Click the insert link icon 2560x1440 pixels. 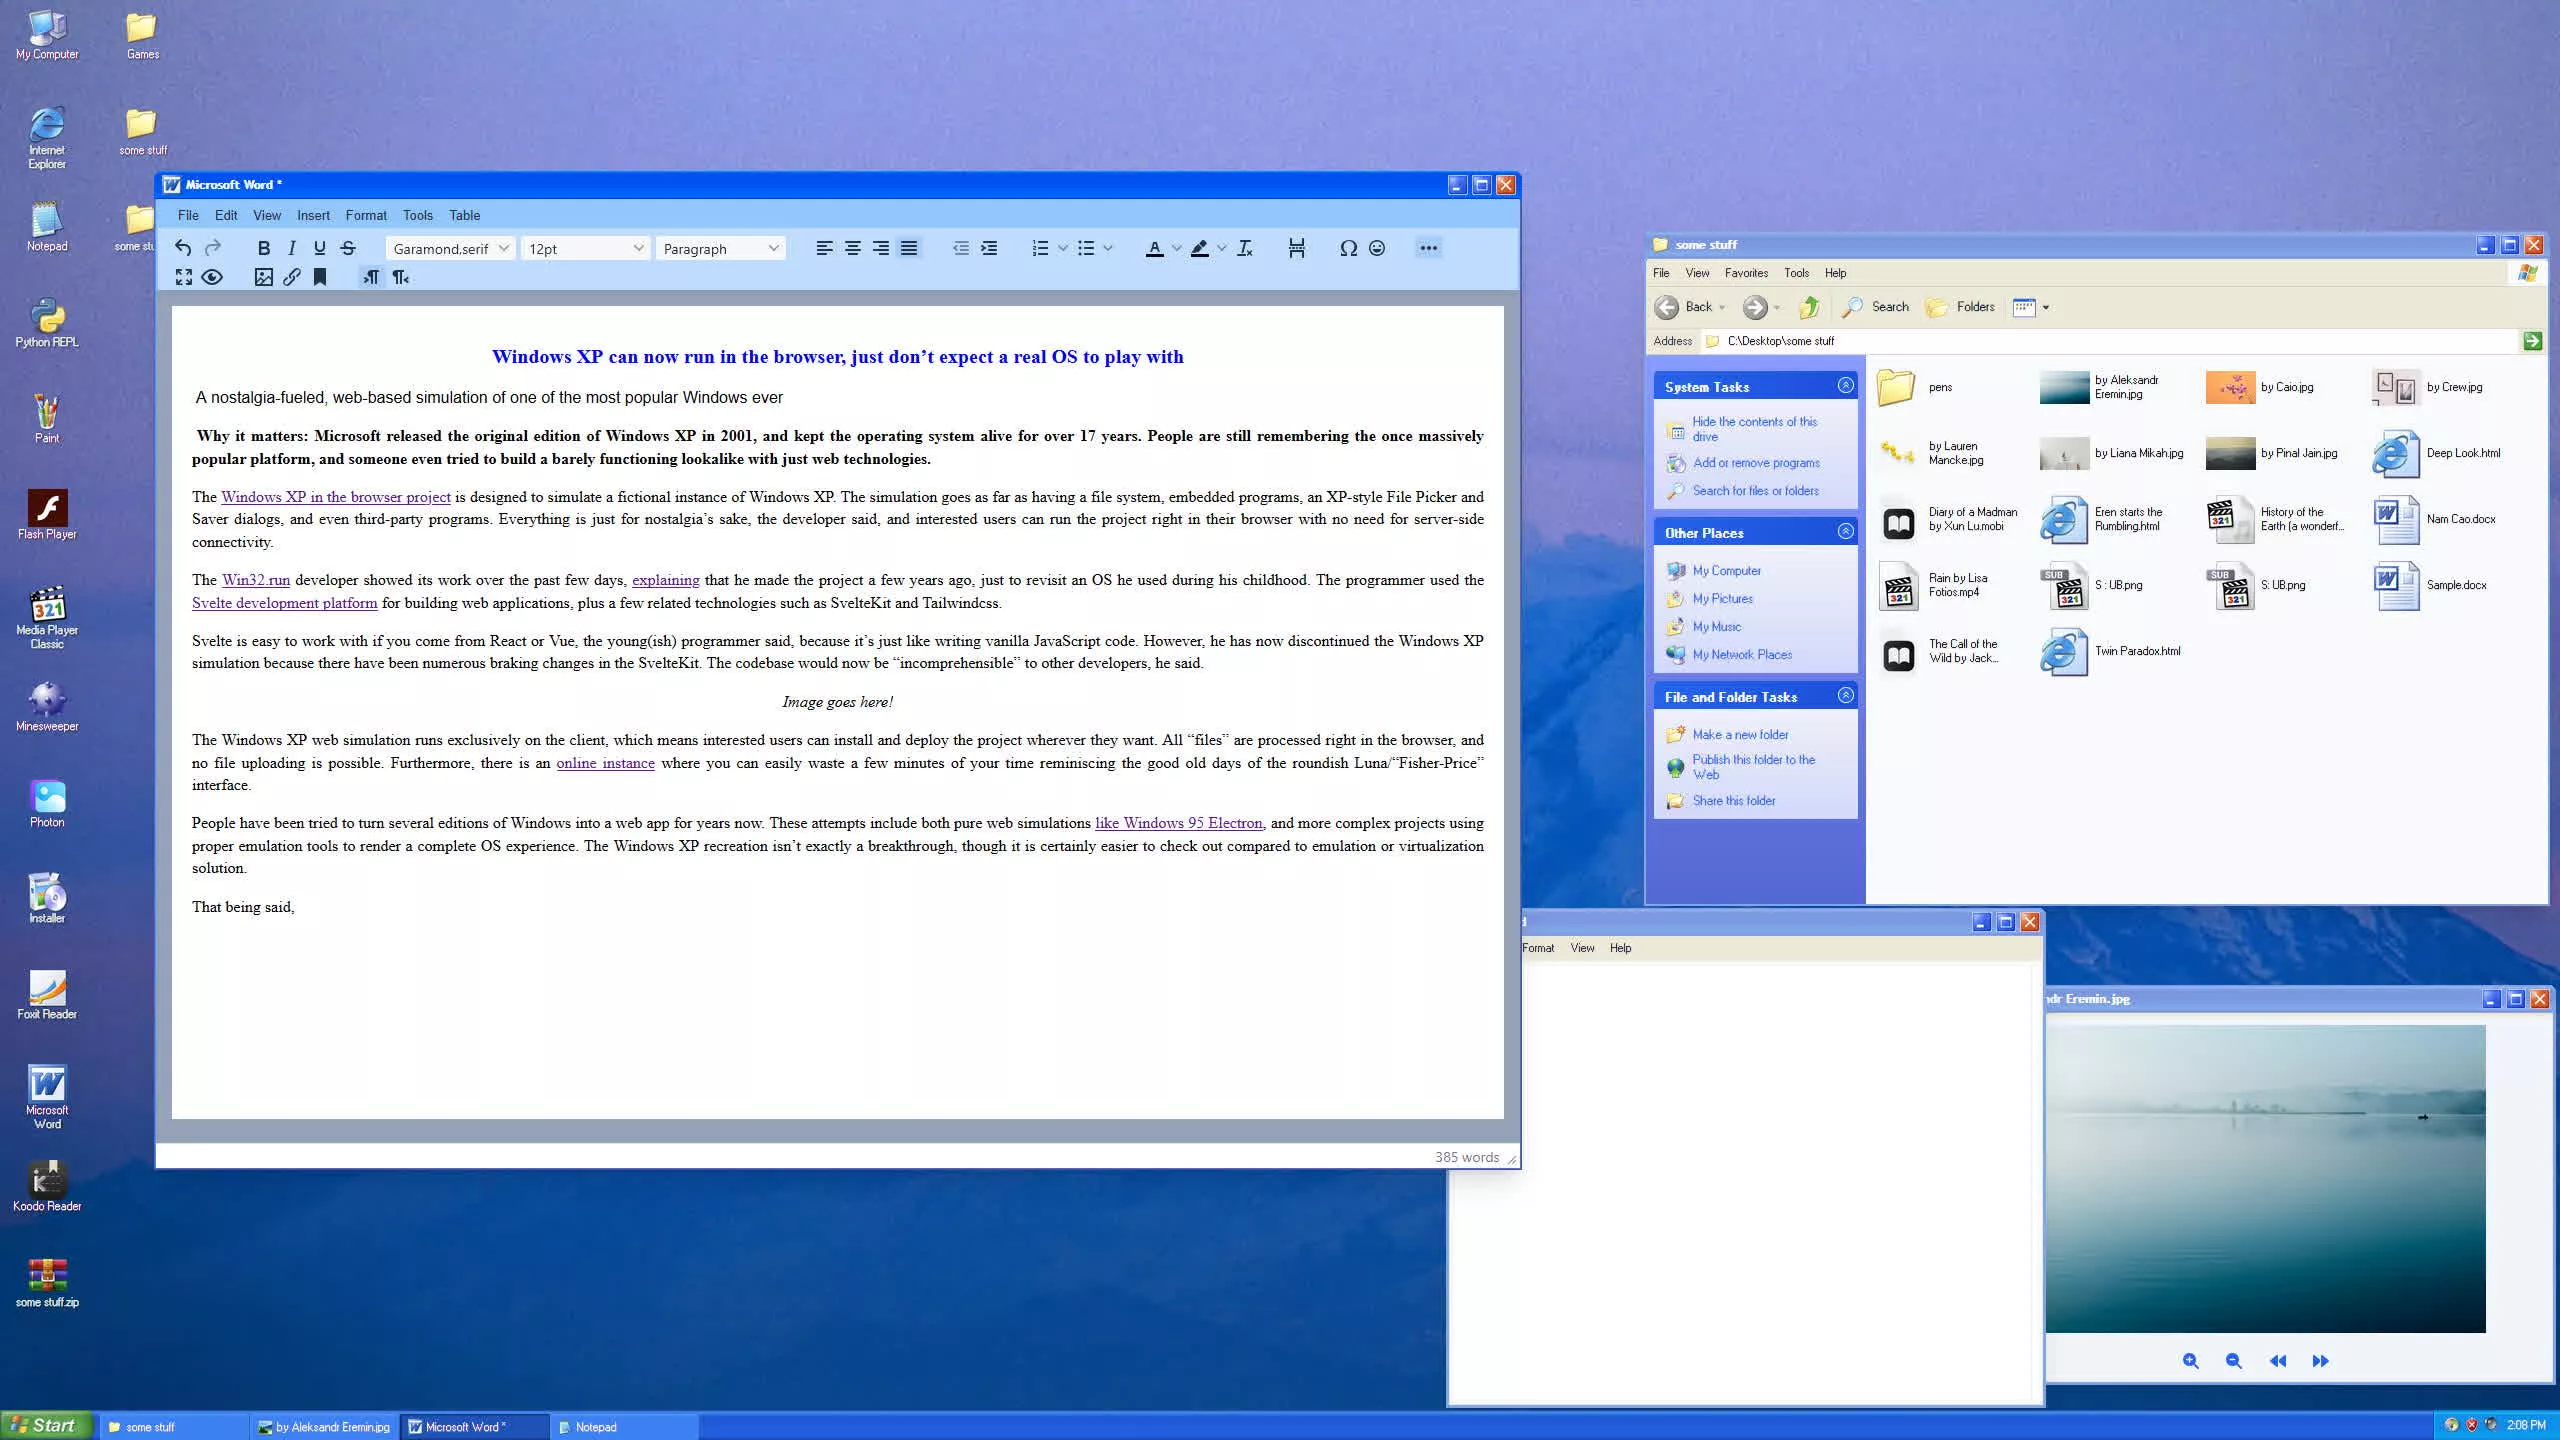click(x=291, y=277)
